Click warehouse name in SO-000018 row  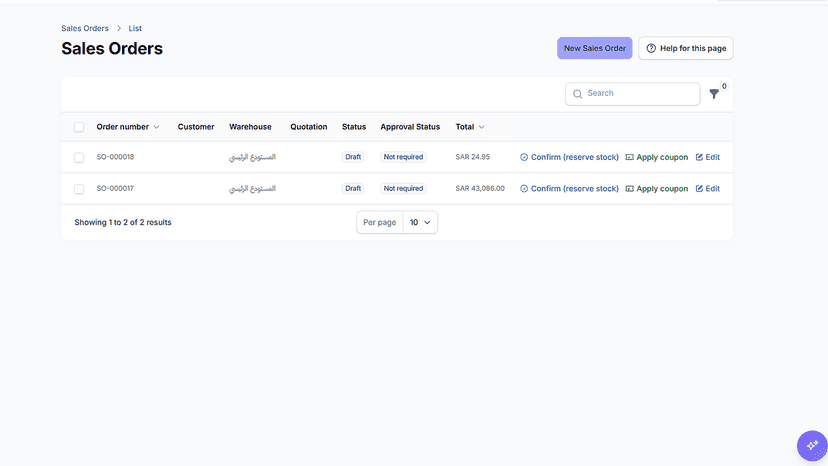pos(252,157)
